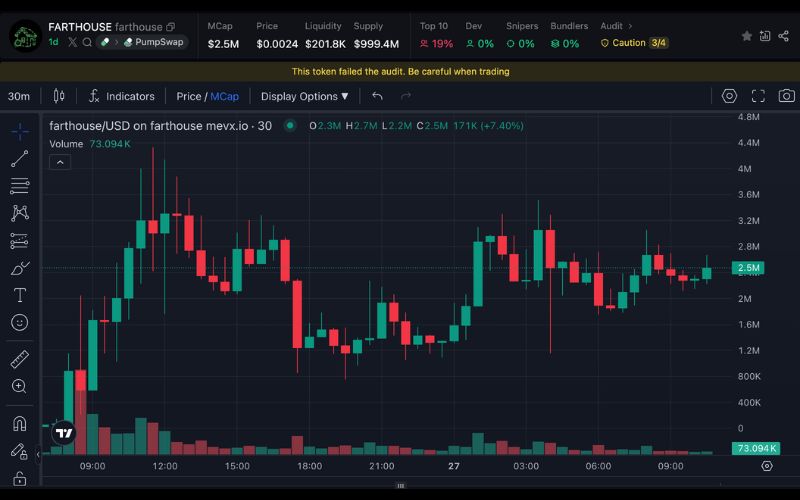Enter fullscreen chart mode
The height and width of the screenshot is (500, 800).
pos(758,96)
